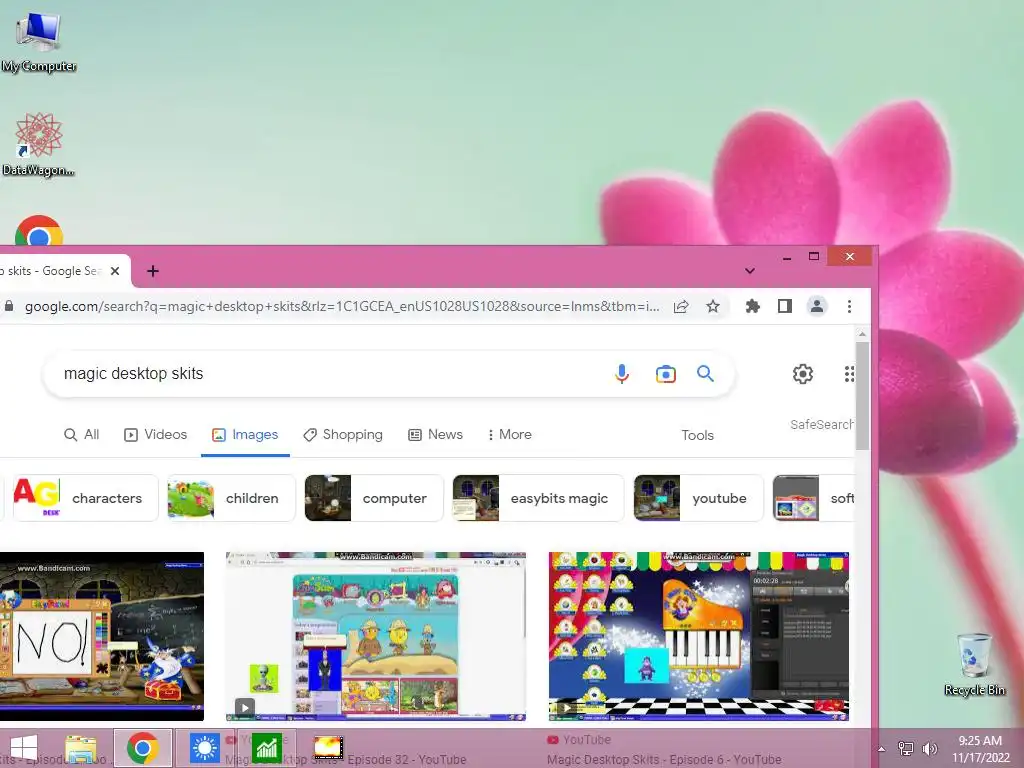Image resolution: width=1024 pixels, height=768 pixels.
Task: Filter images by characters chip
Action: pos(86,498)
